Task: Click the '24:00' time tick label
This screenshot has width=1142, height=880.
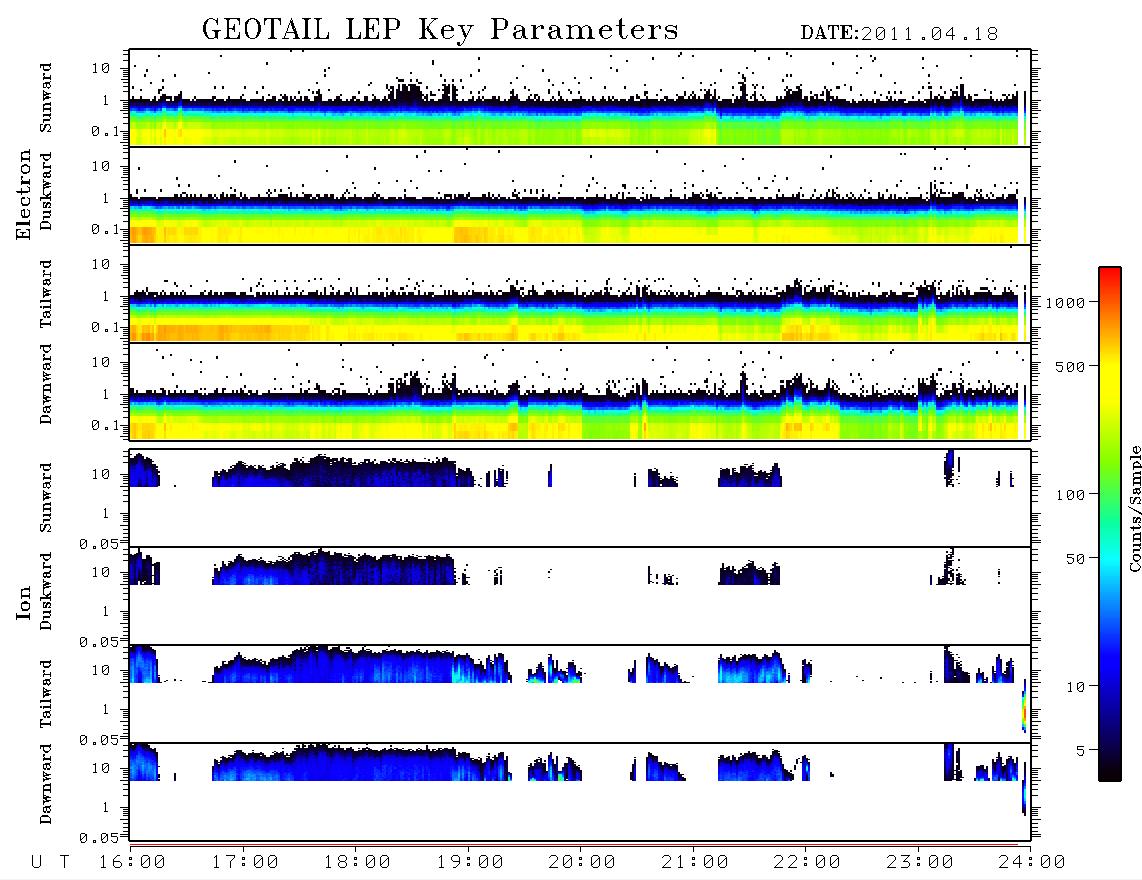Action: coord(1031,863)
